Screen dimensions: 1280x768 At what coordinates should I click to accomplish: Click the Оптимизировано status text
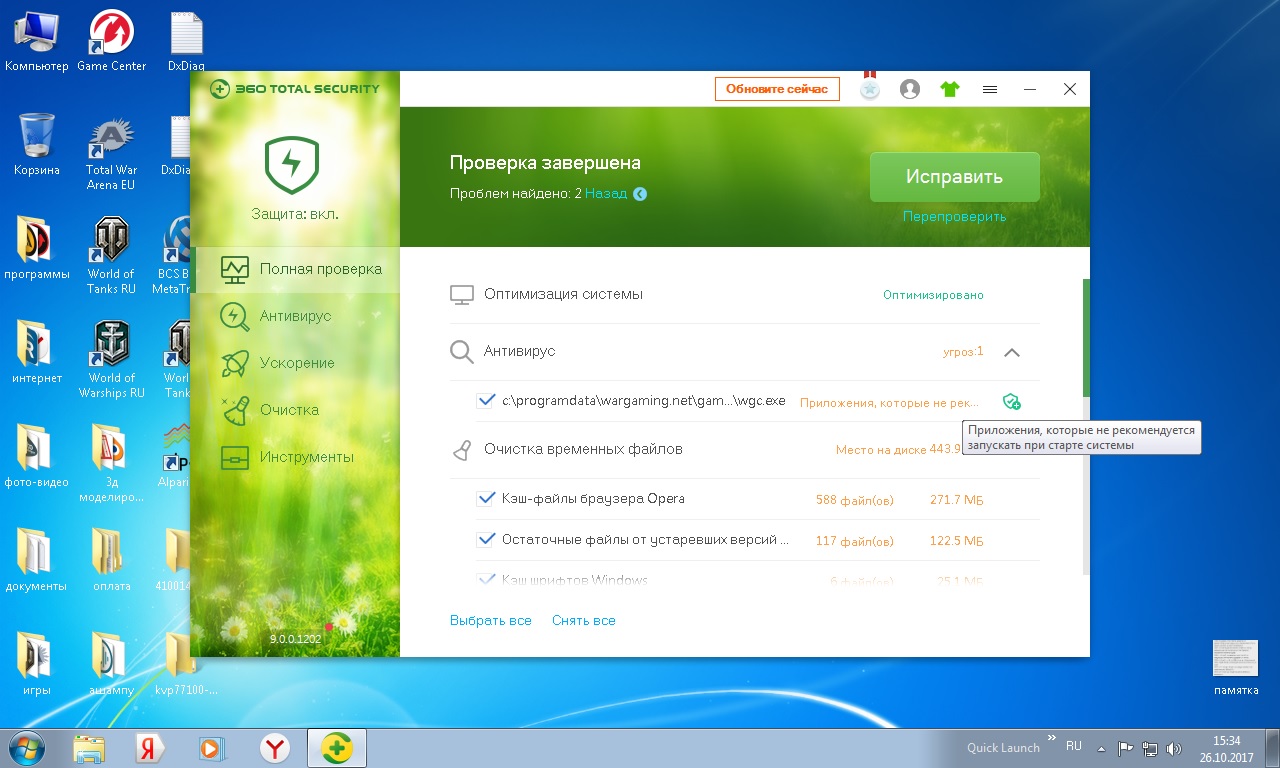point(933,295)
